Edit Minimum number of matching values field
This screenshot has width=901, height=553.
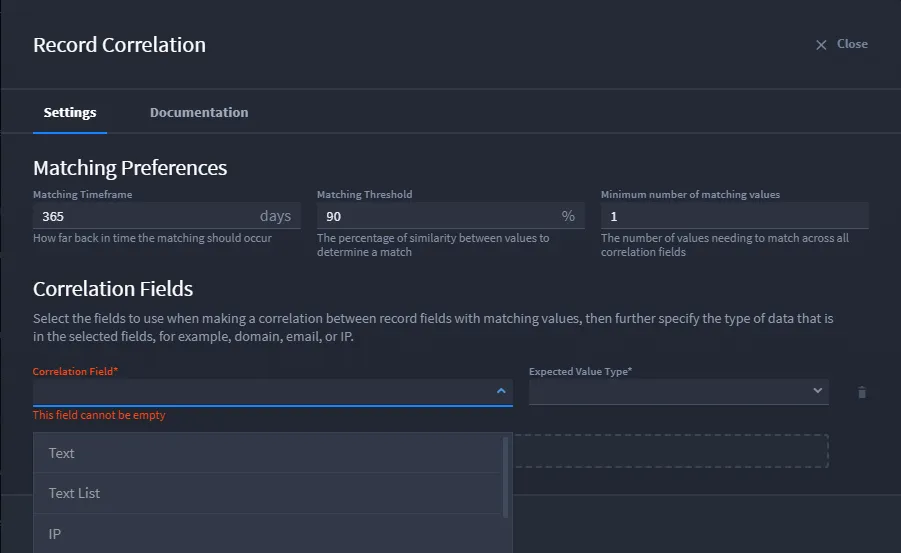click(734, 216)
